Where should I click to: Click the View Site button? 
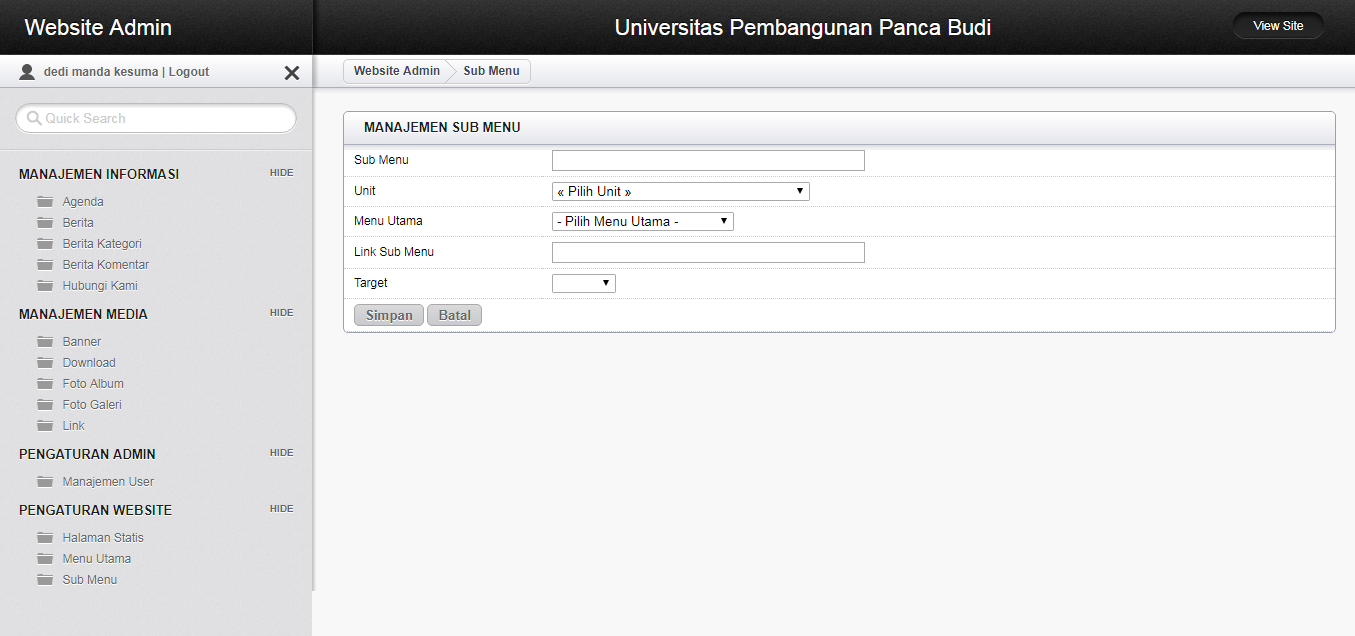click(x=1278, y=26)
